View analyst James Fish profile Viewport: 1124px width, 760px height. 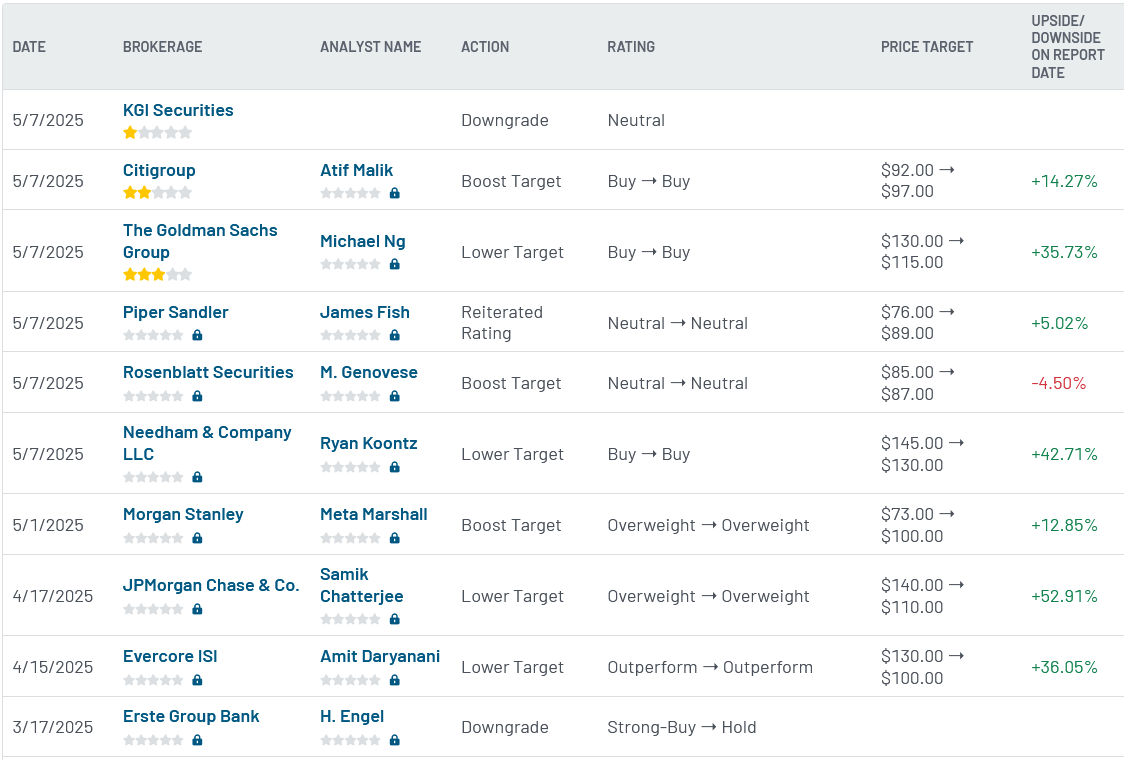(365, 313)
